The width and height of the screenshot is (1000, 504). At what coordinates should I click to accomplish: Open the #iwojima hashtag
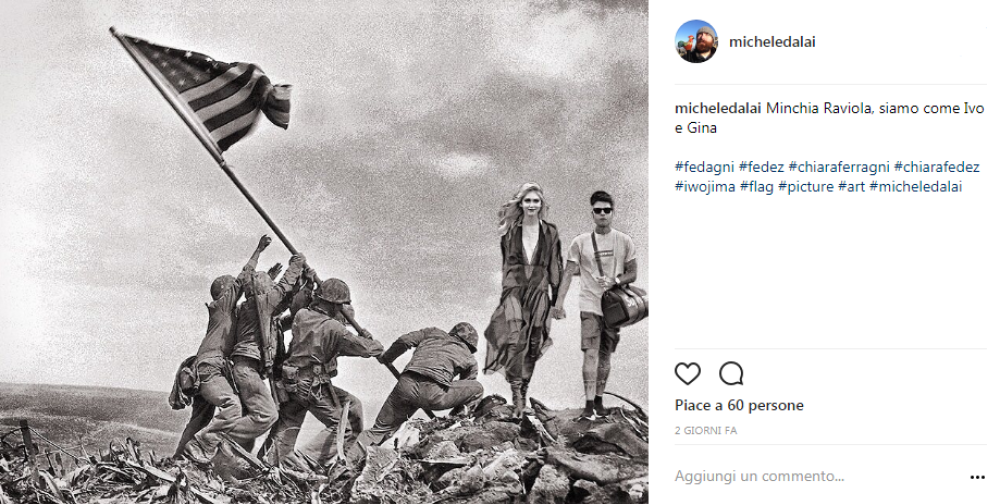pyautogui.click(x=705, y=187)
